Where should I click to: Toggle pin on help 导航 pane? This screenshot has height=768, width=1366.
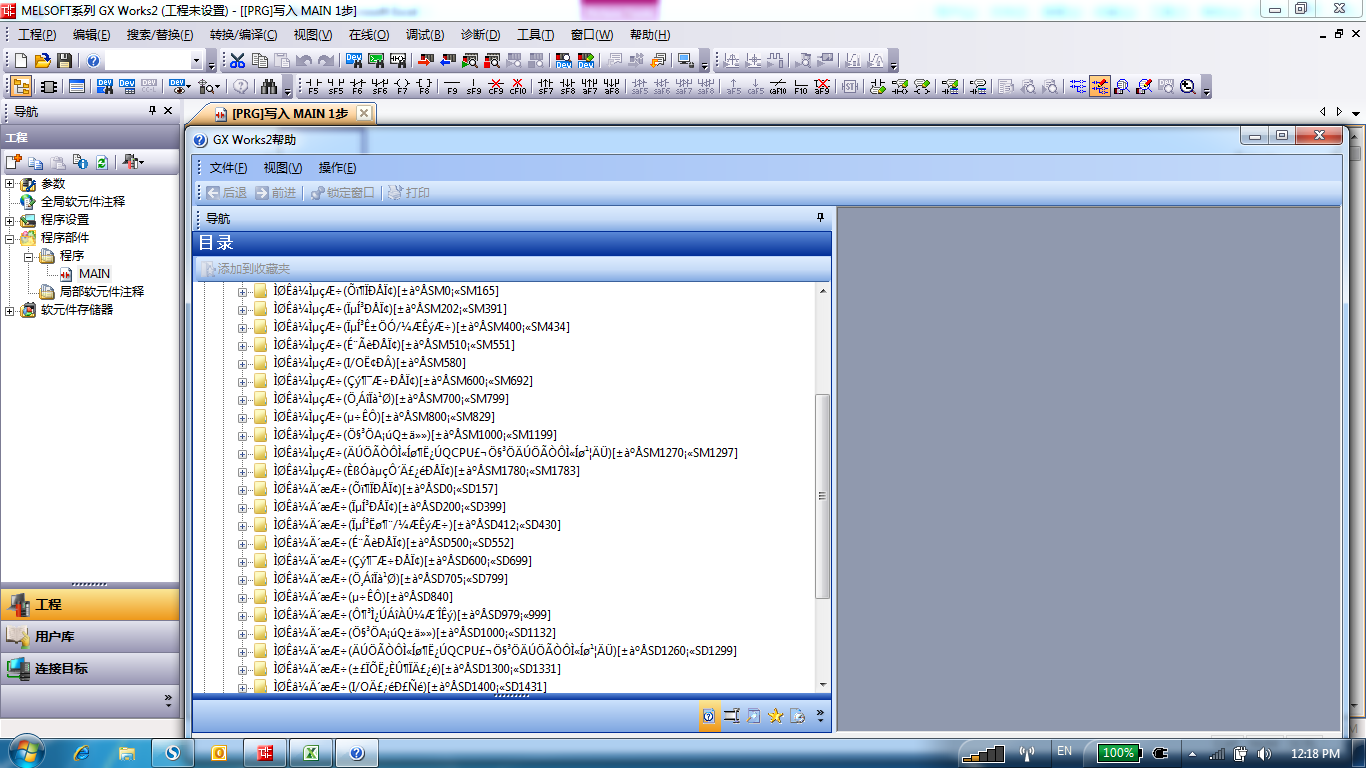pos(820,218)
